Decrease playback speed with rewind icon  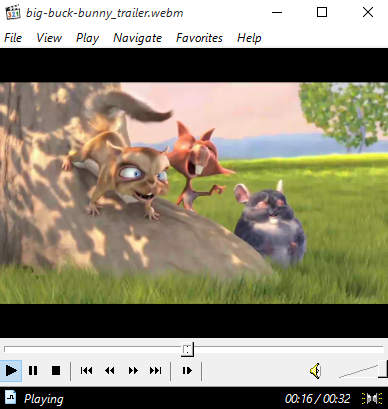[x=109, y=371]
